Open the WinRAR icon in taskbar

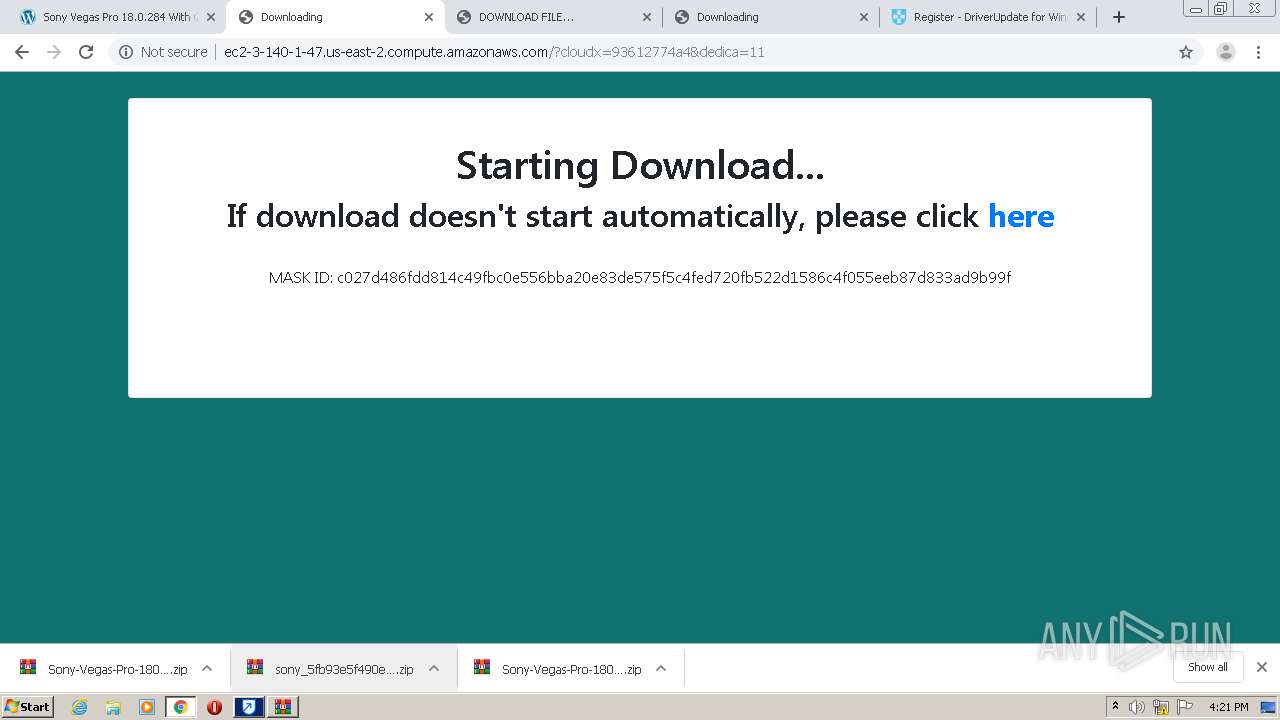(x=283, y=707)
